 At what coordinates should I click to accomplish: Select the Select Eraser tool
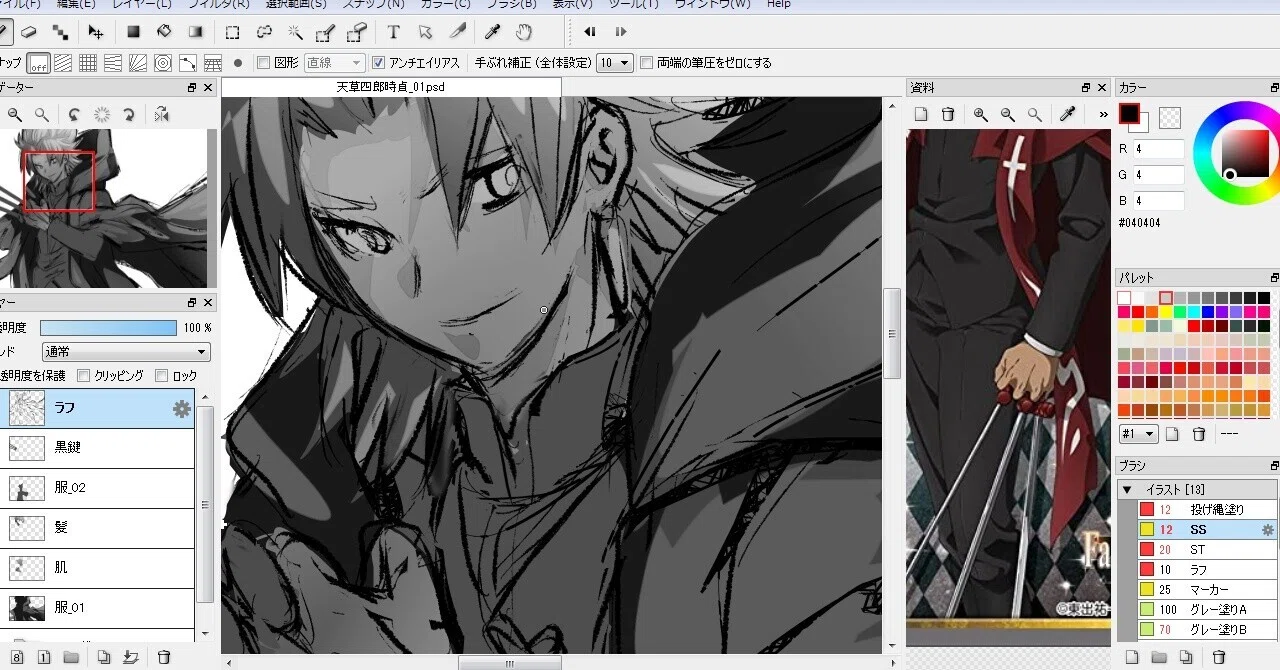pyautogui.click(x=357, y=32)
